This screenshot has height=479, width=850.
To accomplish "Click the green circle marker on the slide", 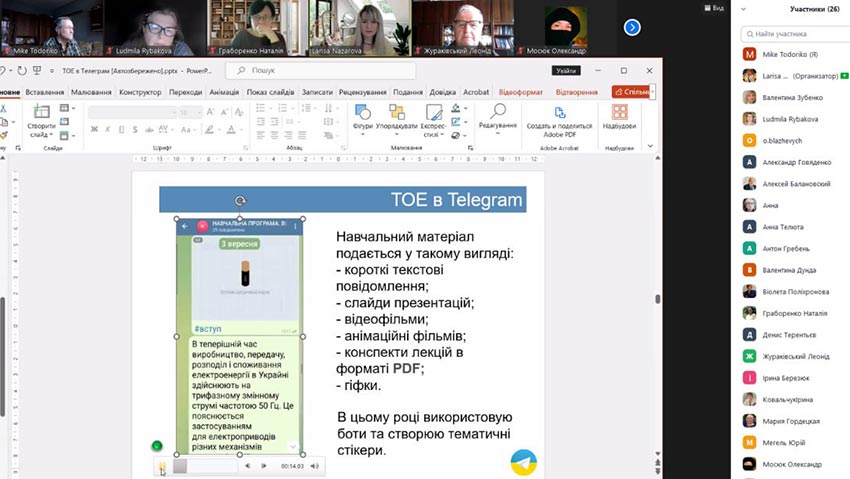I will coord(157,446).
